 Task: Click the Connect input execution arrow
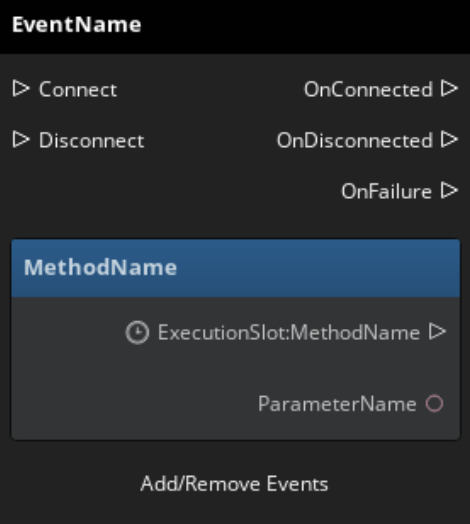21,89
